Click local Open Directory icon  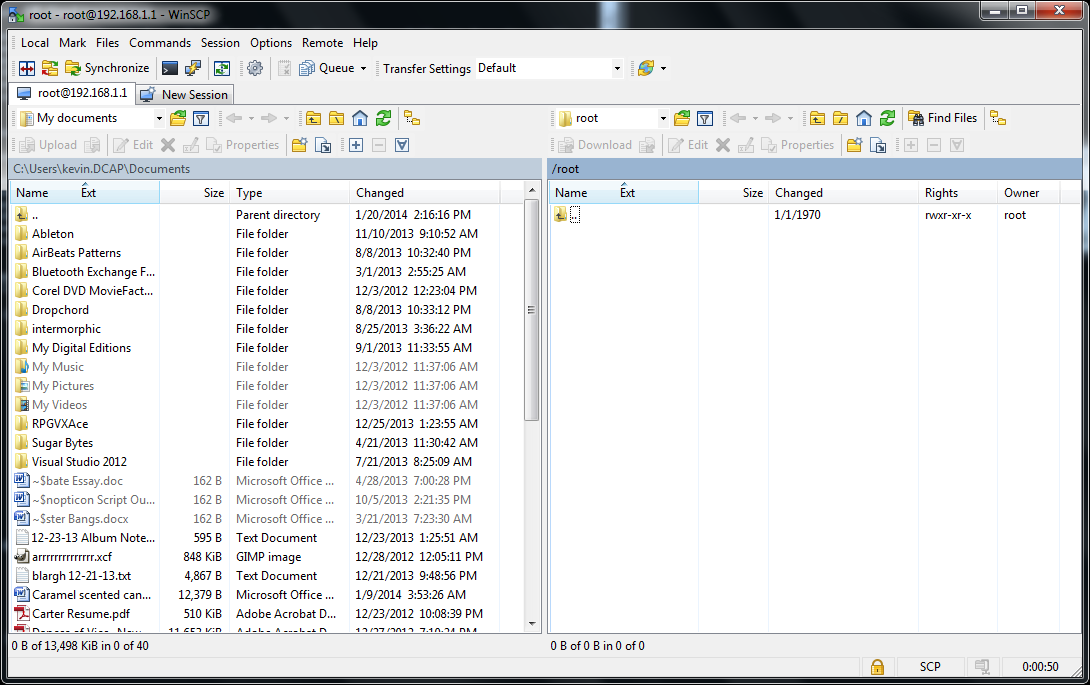178,118
